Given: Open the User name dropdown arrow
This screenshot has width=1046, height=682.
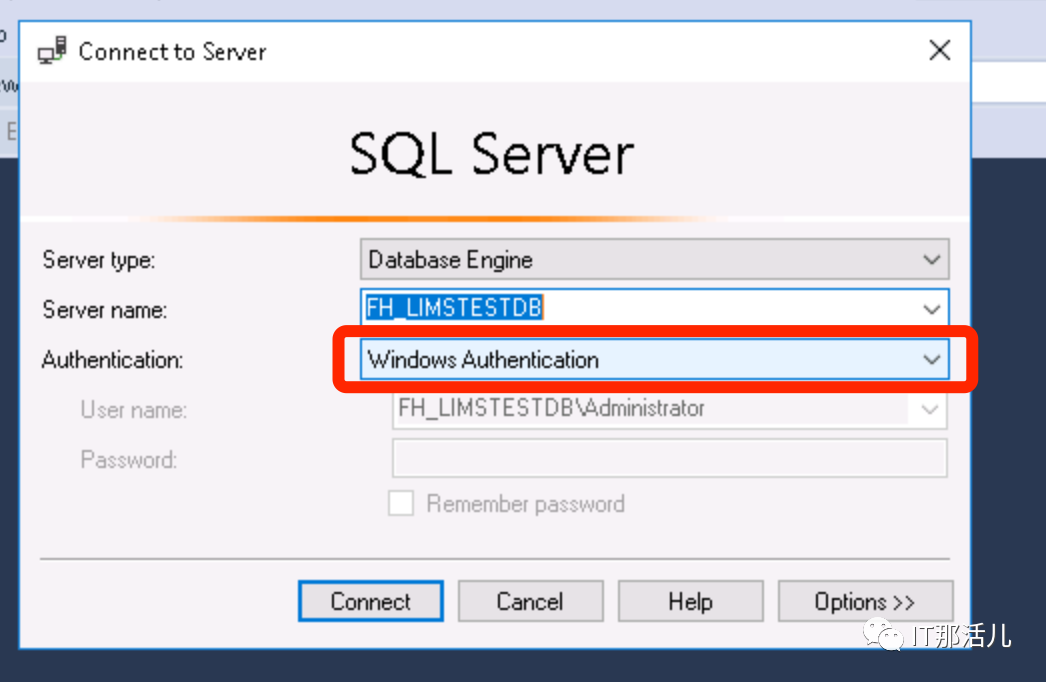Looking at the screenshot, I should (x=930, y=409).
